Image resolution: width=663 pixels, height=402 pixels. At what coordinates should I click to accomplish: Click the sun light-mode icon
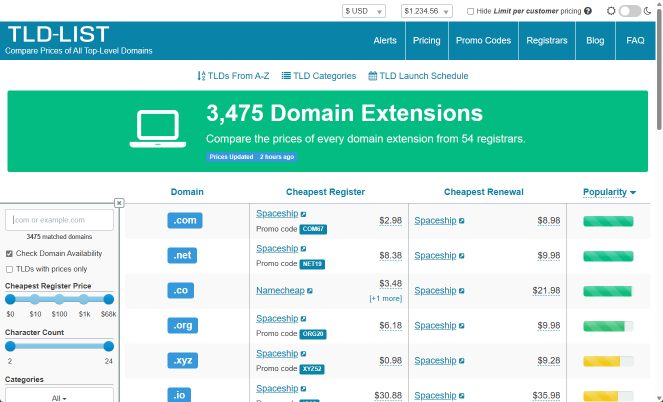coord(611,11)
